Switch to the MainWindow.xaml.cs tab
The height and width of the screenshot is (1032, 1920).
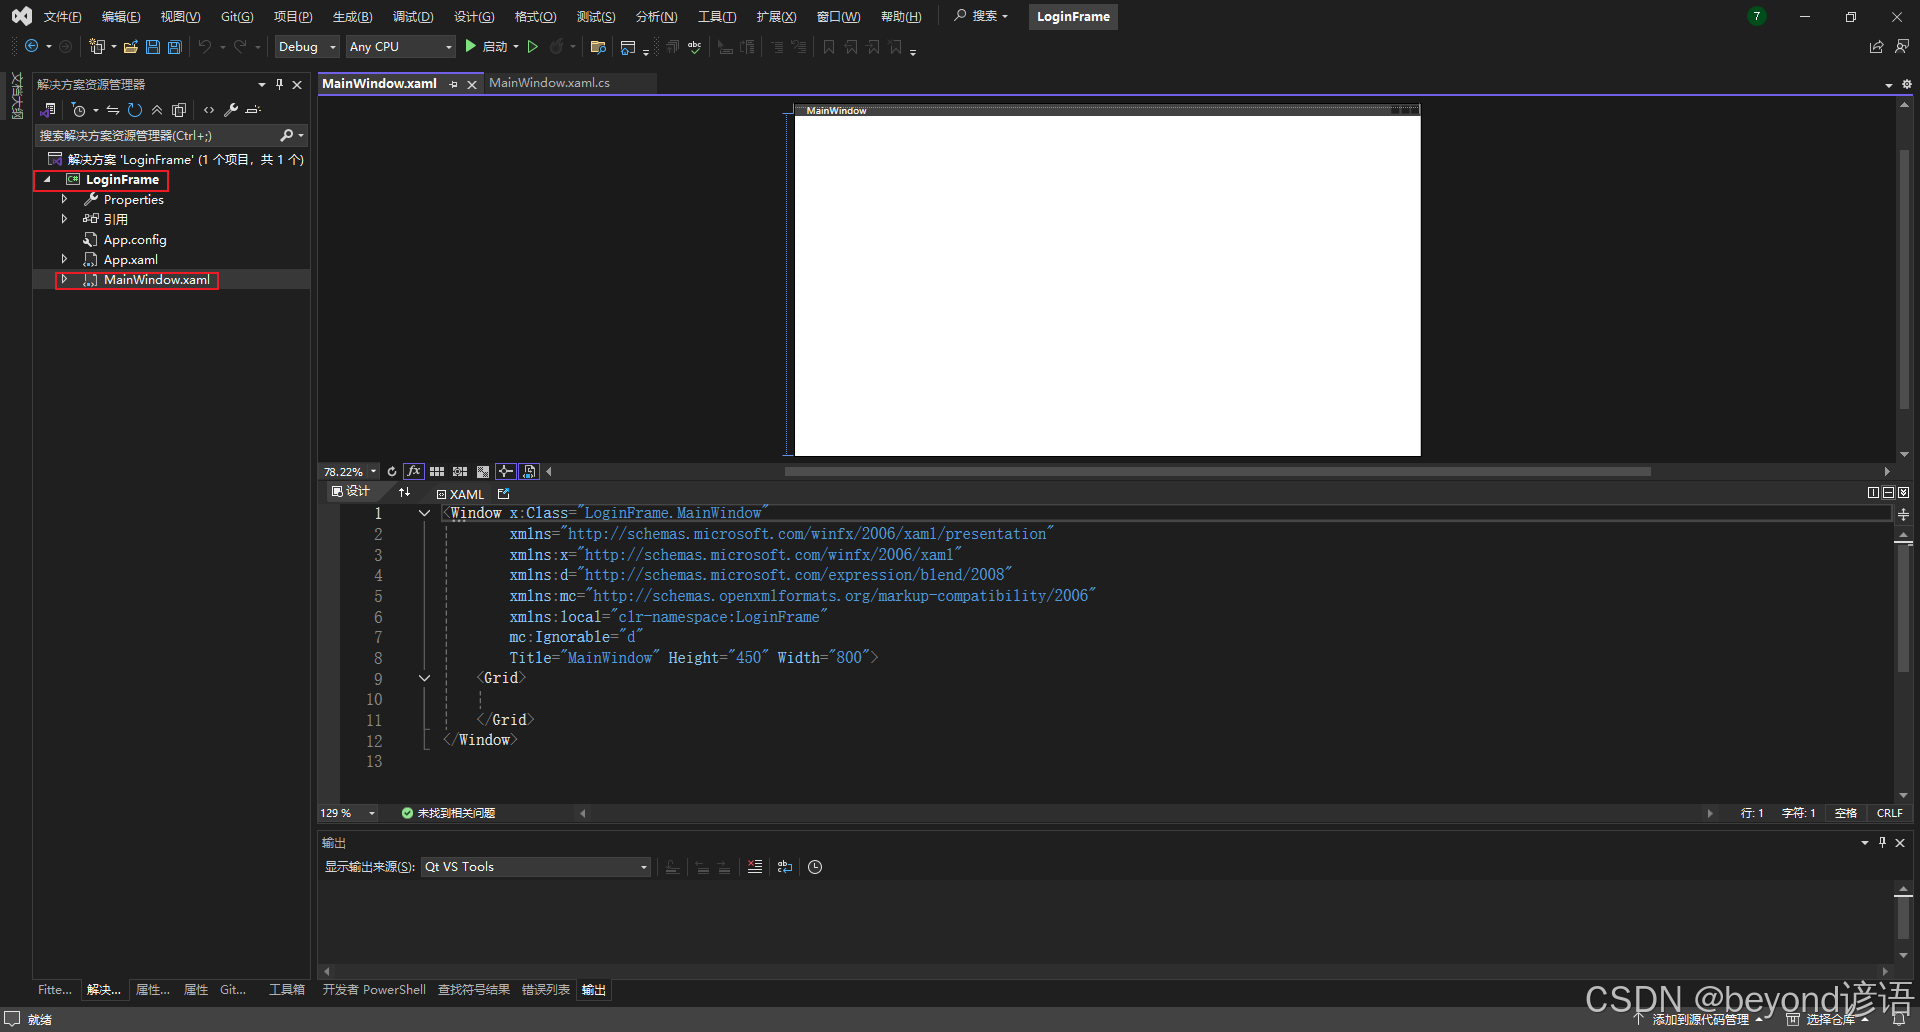pyautogui.click(x=549, y=83)
